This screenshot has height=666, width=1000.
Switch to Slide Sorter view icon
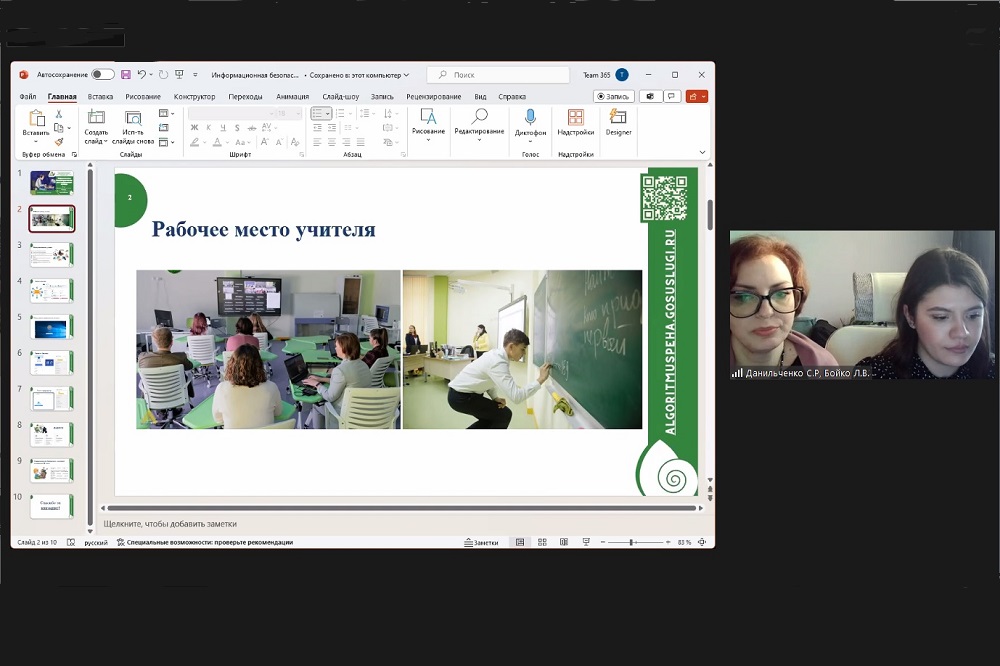pyautogui.click(x=542, y=542)
